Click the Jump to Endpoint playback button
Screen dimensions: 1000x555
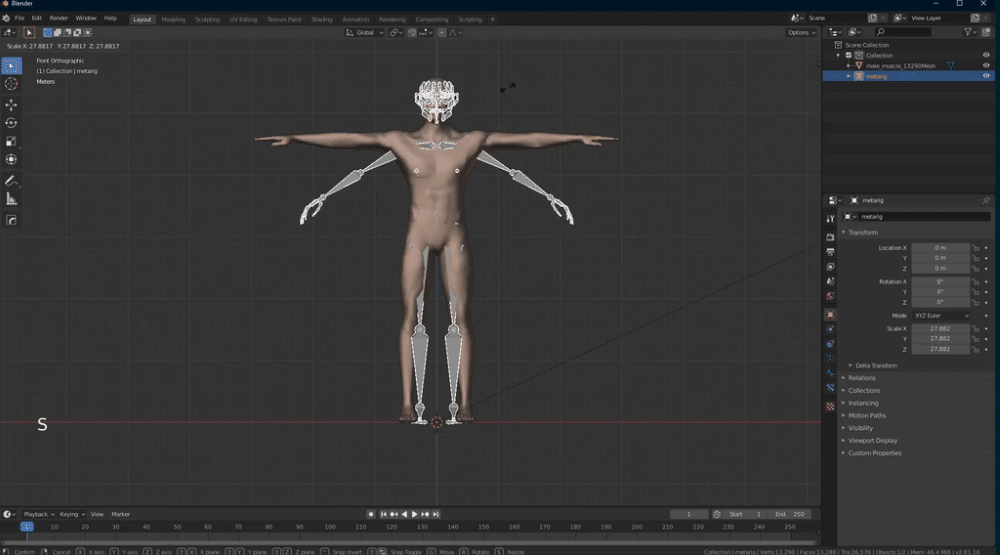(436, 514)
